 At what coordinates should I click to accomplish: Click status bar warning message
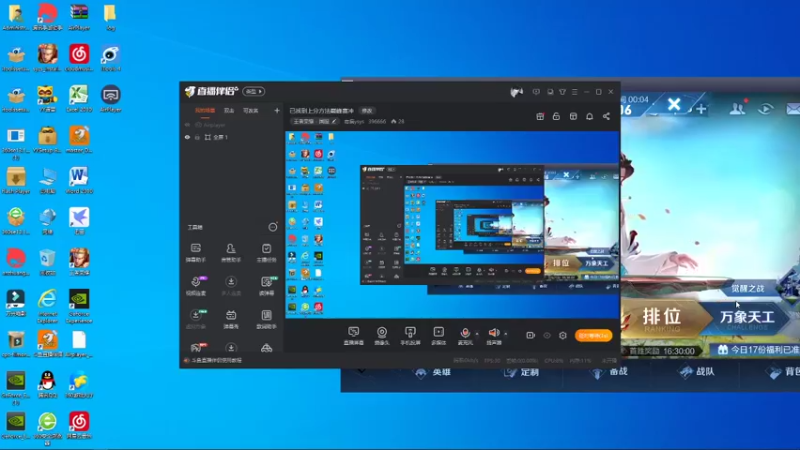click(x=213, y=360)
